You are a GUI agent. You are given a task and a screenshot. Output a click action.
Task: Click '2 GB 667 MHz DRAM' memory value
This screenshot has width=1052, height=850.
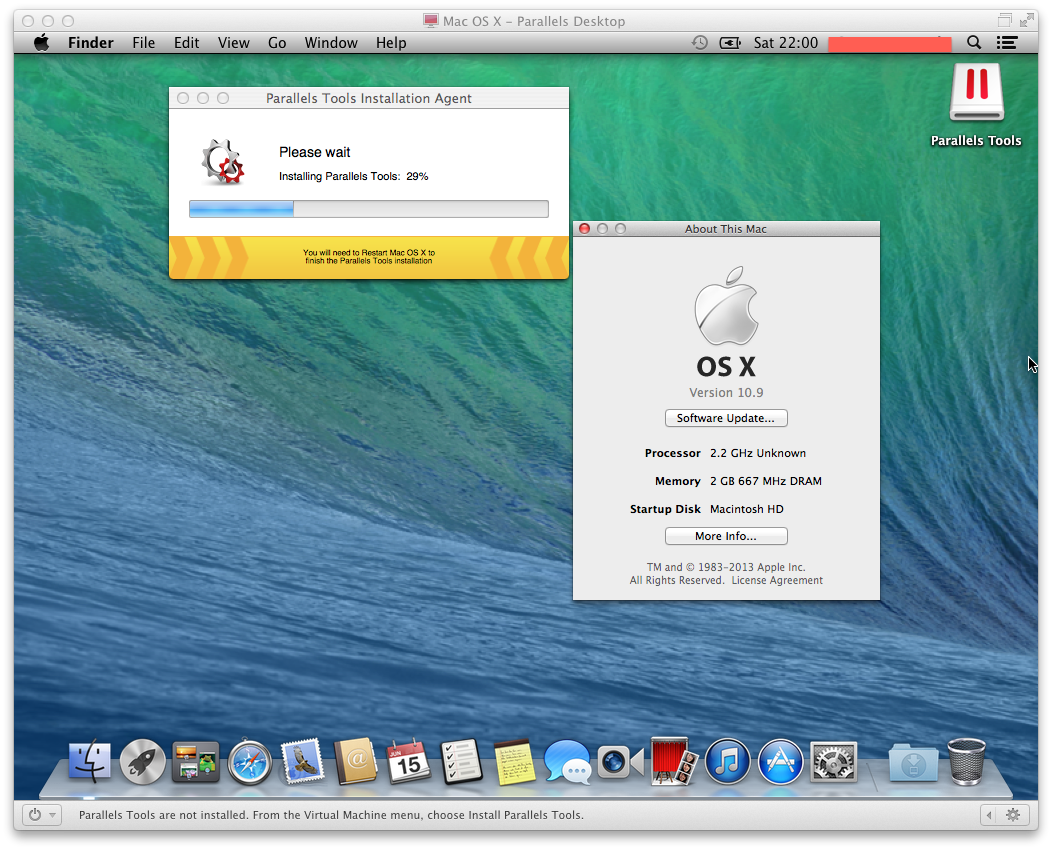click(766, 481)
